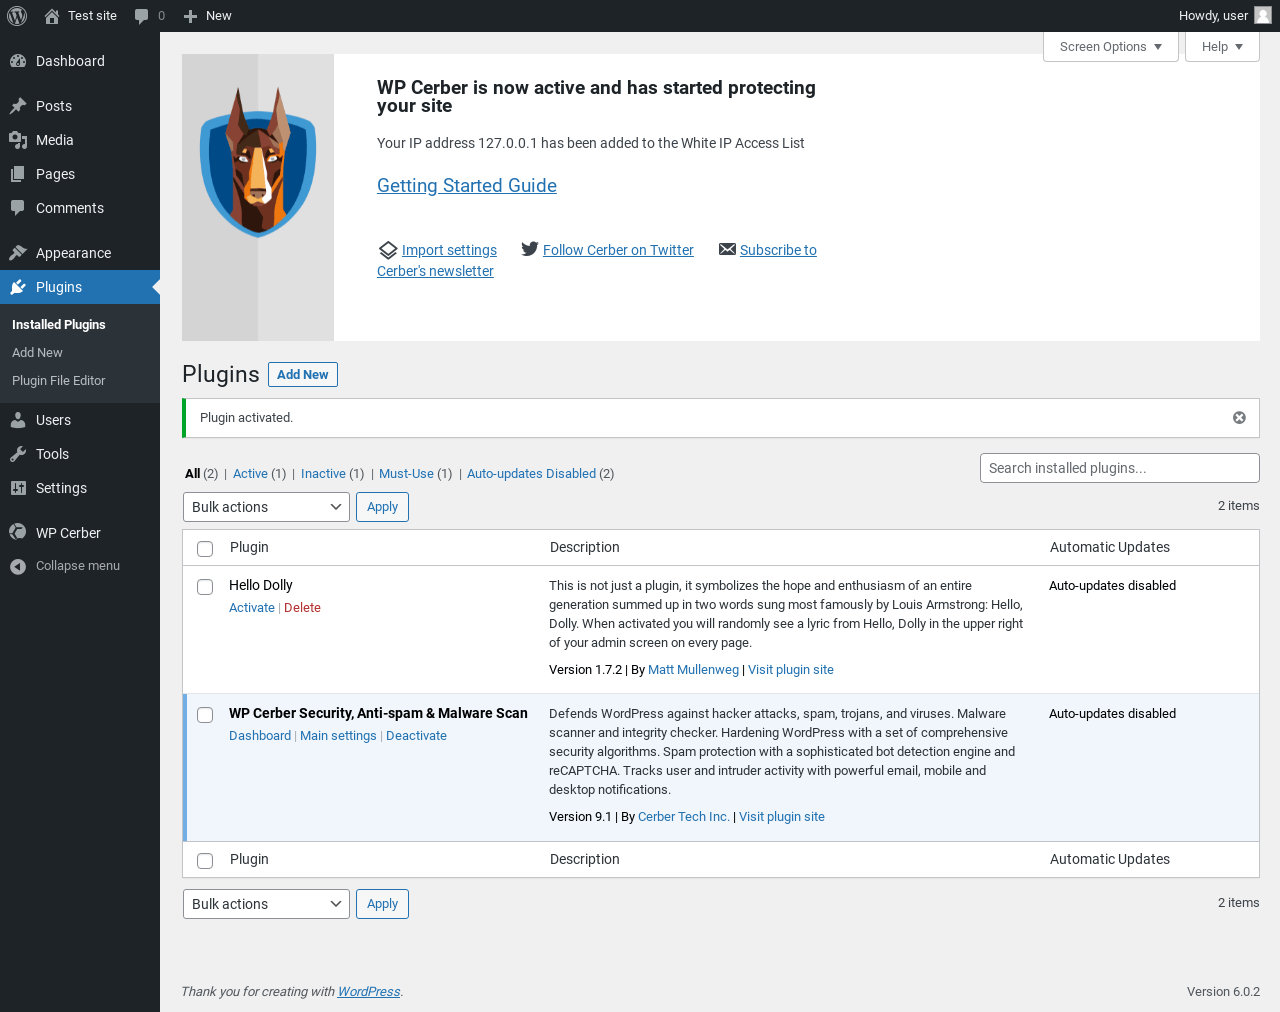Click the plus icon for New content
This screenshot has height=1012, width=1280.
point(190,16)
